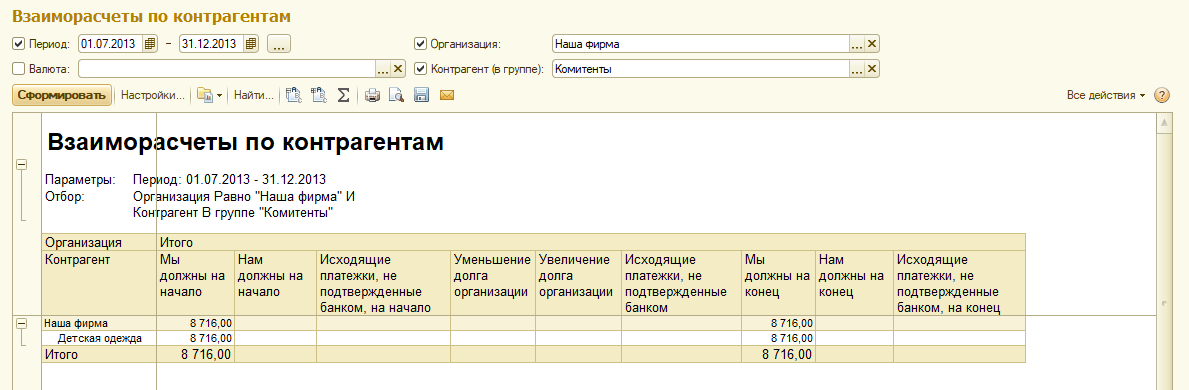Enable the Валюта checkbox
Viewport: 1189px width, 390px height.
point(18,69)
